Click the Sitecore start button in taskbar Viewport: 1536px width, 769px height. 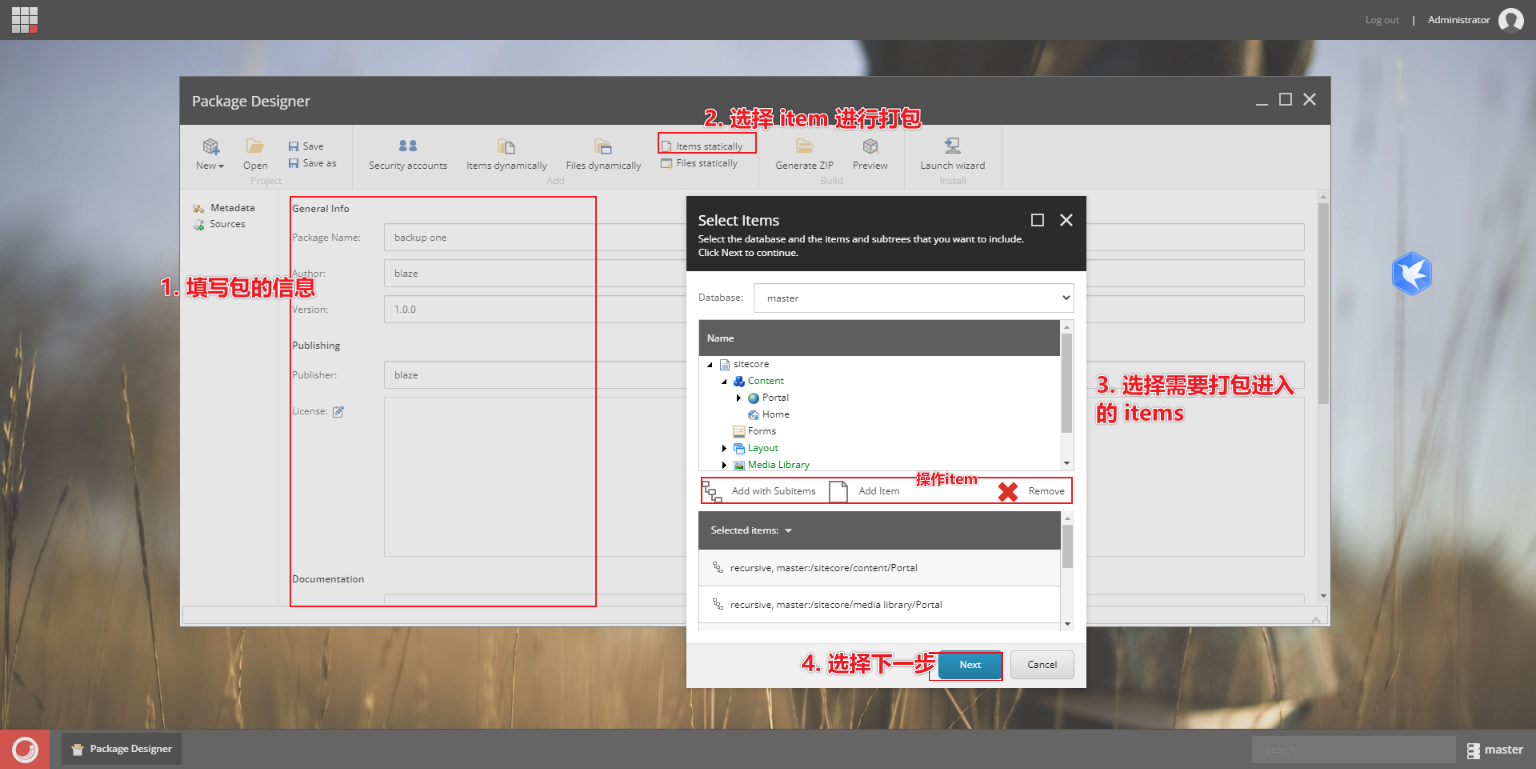click(x=25, y=749)
